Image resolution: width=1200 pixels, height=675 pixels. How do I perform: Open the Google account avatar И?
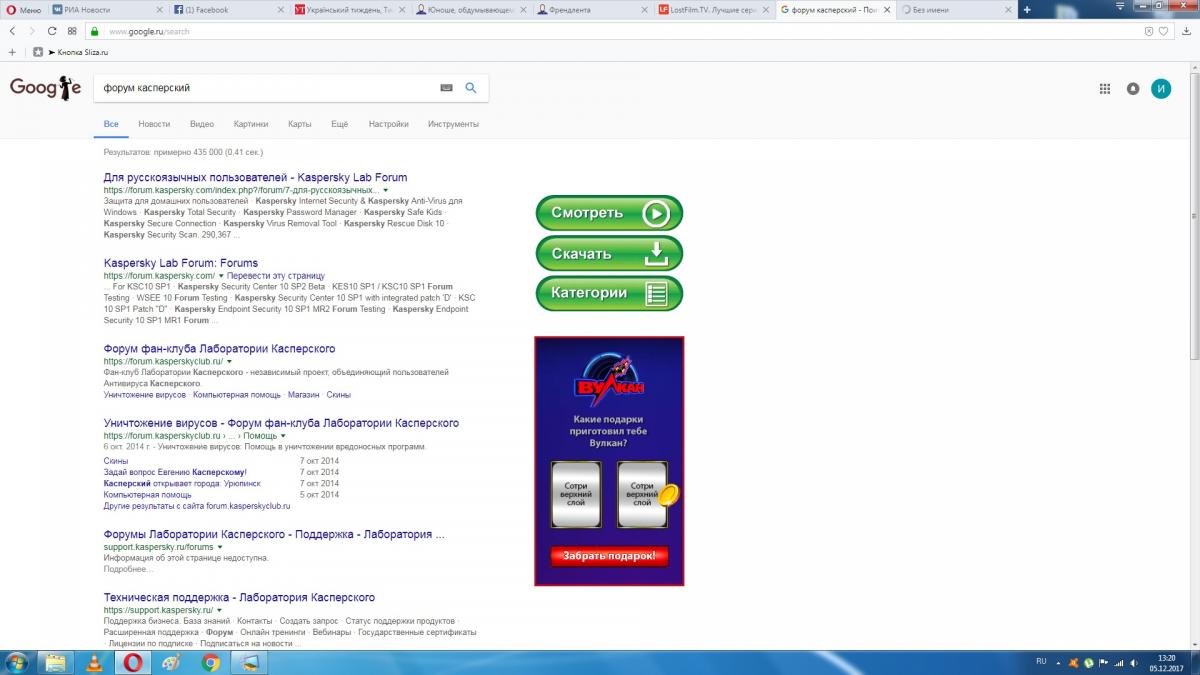point(1161,88)
